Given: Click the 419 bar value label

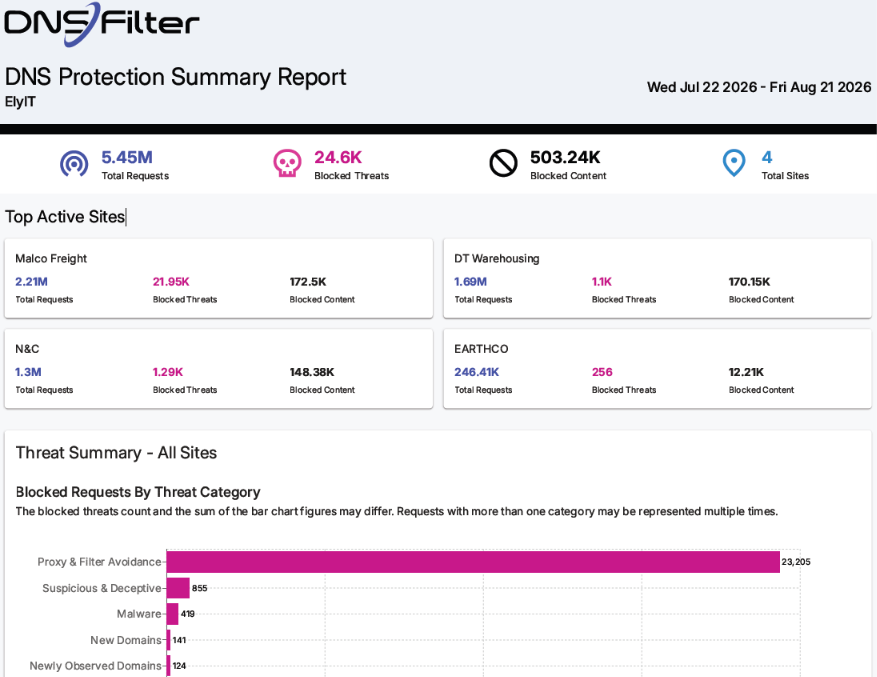Looking at the screenshot, I should pyautogui.click(x=187, y=614).
